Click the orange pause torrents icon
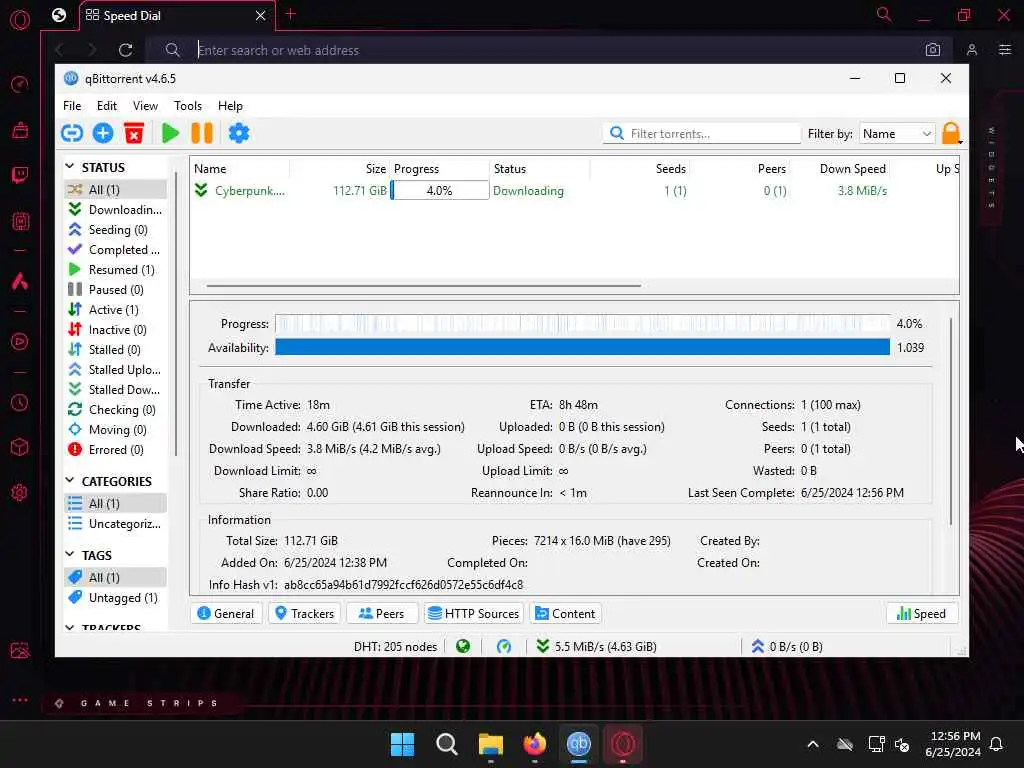The height and width of the screenshot is (768, 1024). [x=202, y=133]
